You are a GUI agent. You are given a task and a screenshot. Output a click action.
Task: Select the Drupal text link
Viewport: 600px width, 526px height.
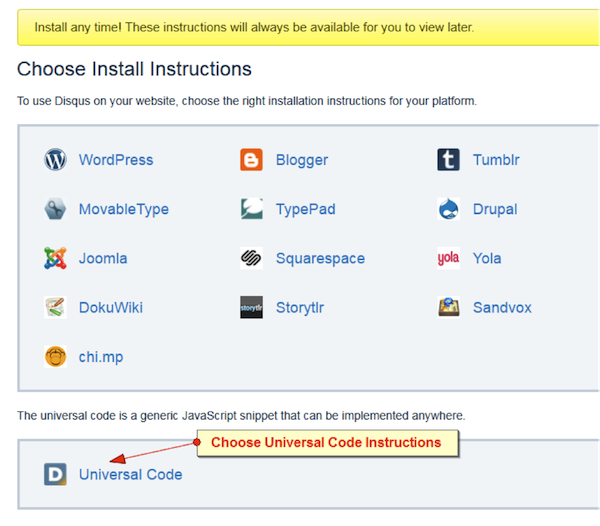[495, 210]
